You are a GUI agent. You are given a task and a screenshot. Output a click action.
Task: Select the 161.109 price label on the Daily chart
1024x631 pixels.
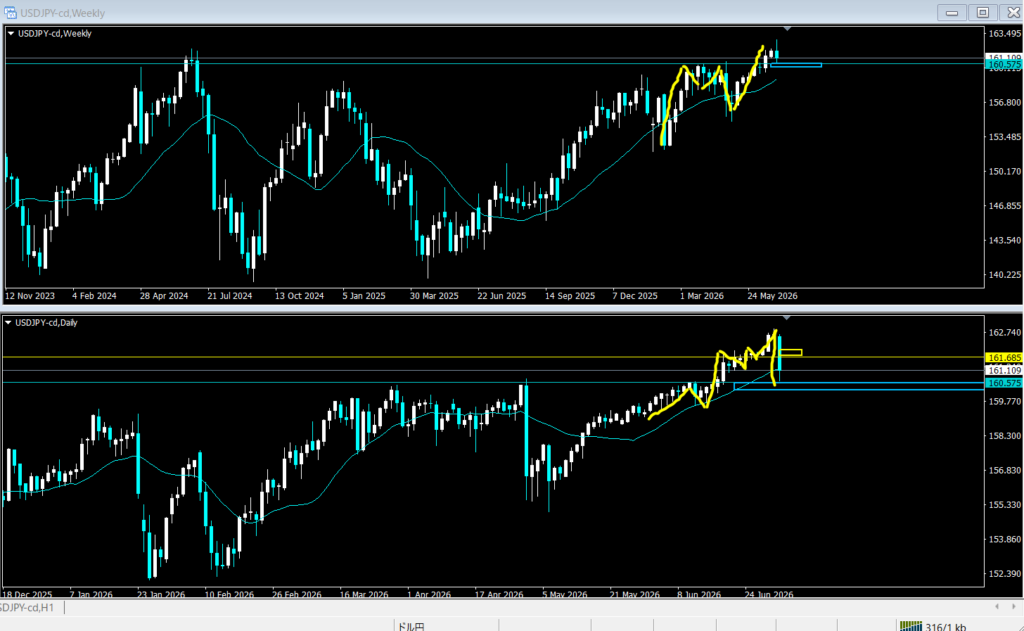[1004, 370]
